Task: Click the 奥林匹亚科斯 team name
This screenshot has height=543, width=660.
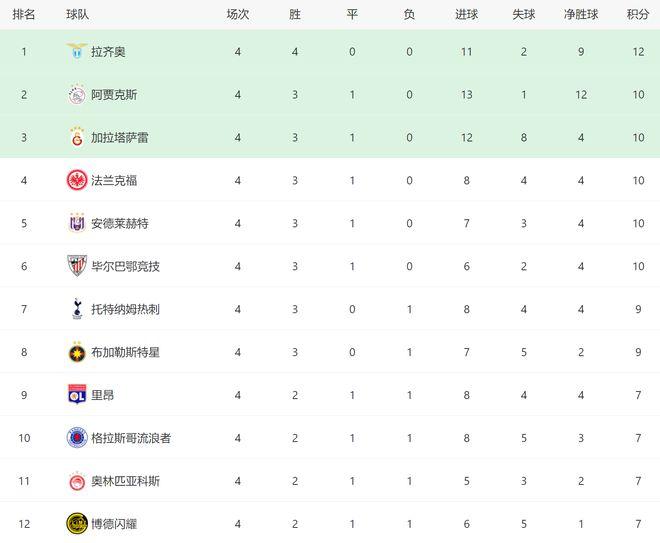Action: click(x=125, y=481)
